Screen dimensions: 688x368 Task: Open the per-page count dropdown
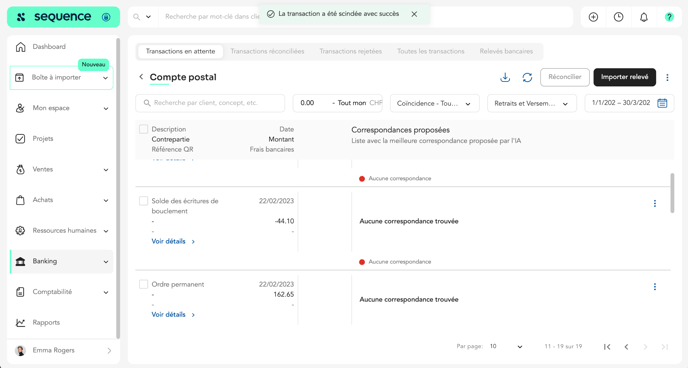tap(506, 347)
